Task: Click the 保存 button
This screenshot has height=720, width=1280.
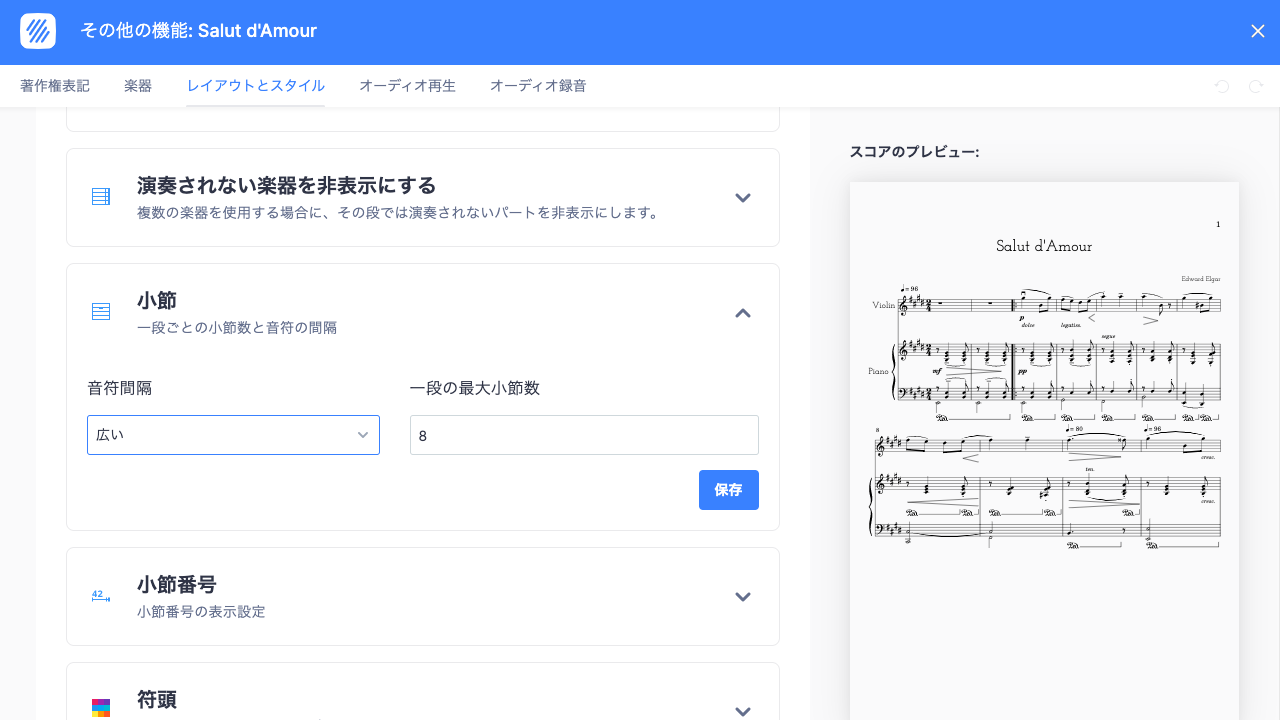Action: [728, 489]
